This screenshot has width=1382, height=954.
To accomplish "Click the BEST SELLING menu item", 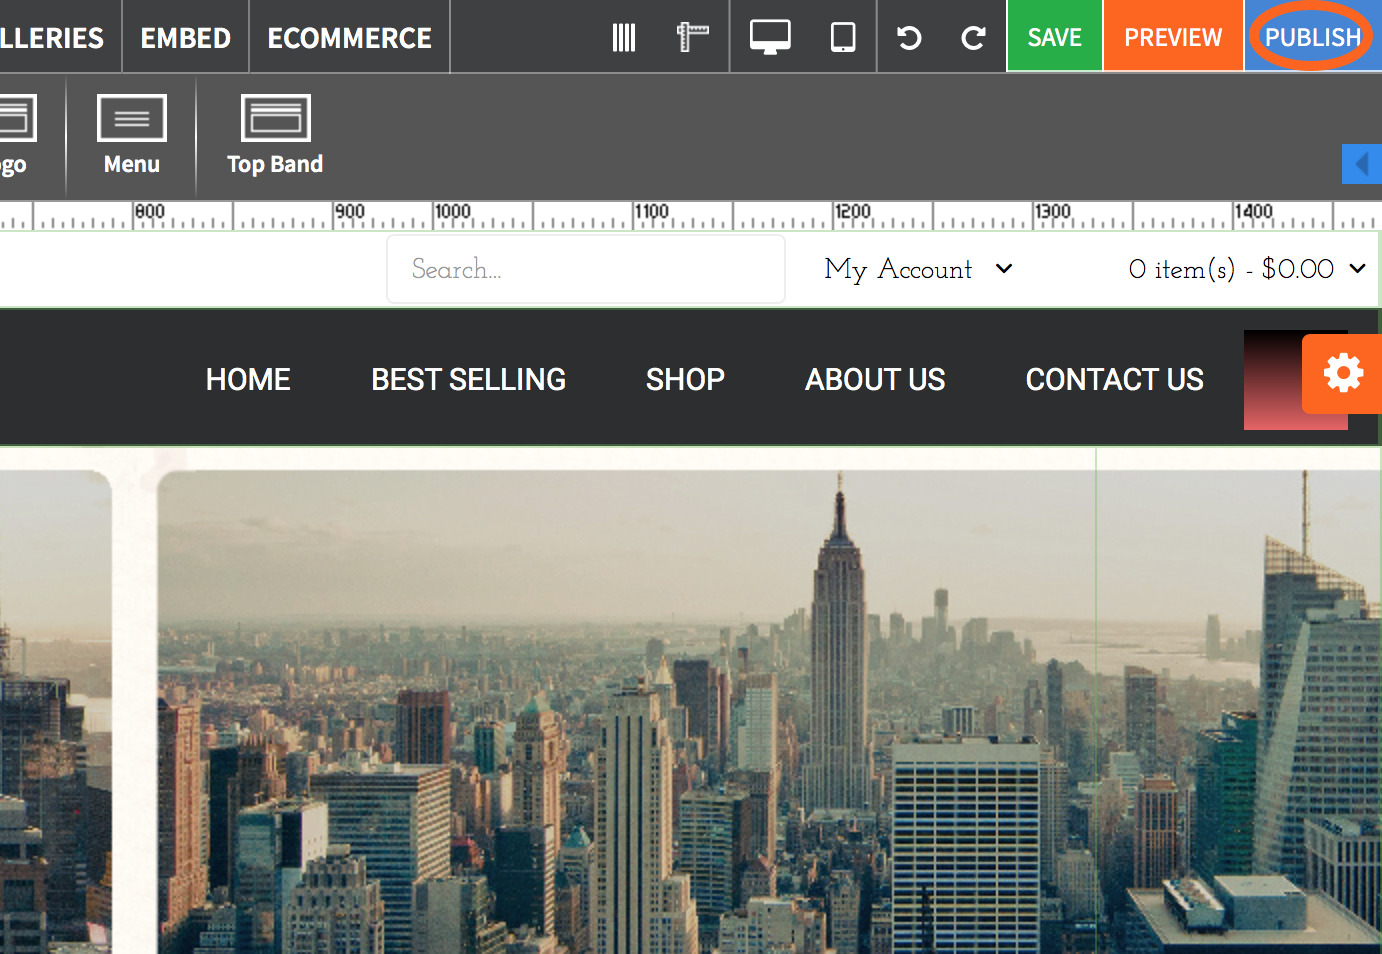I will coord(468,379).
